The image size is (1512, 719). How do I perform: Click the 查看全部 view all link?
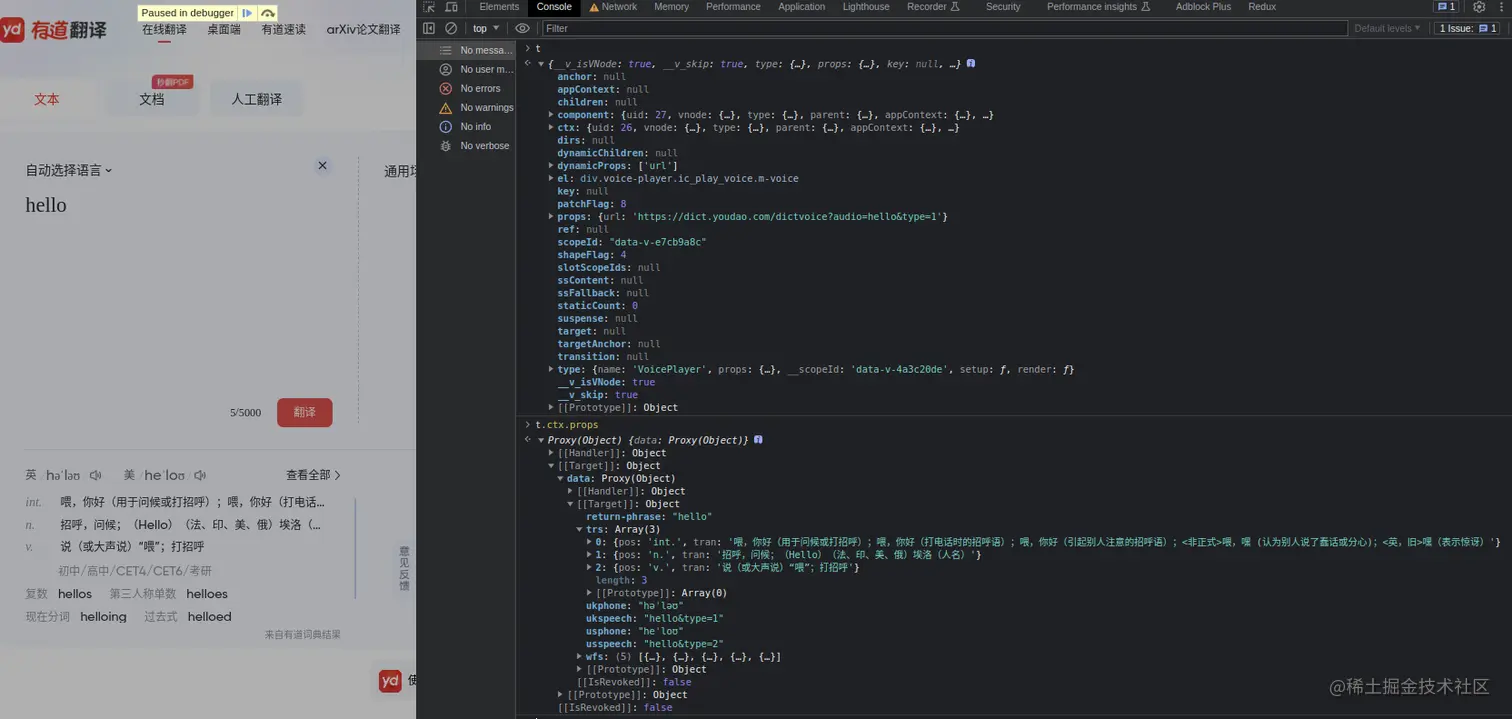coord(314,475)
